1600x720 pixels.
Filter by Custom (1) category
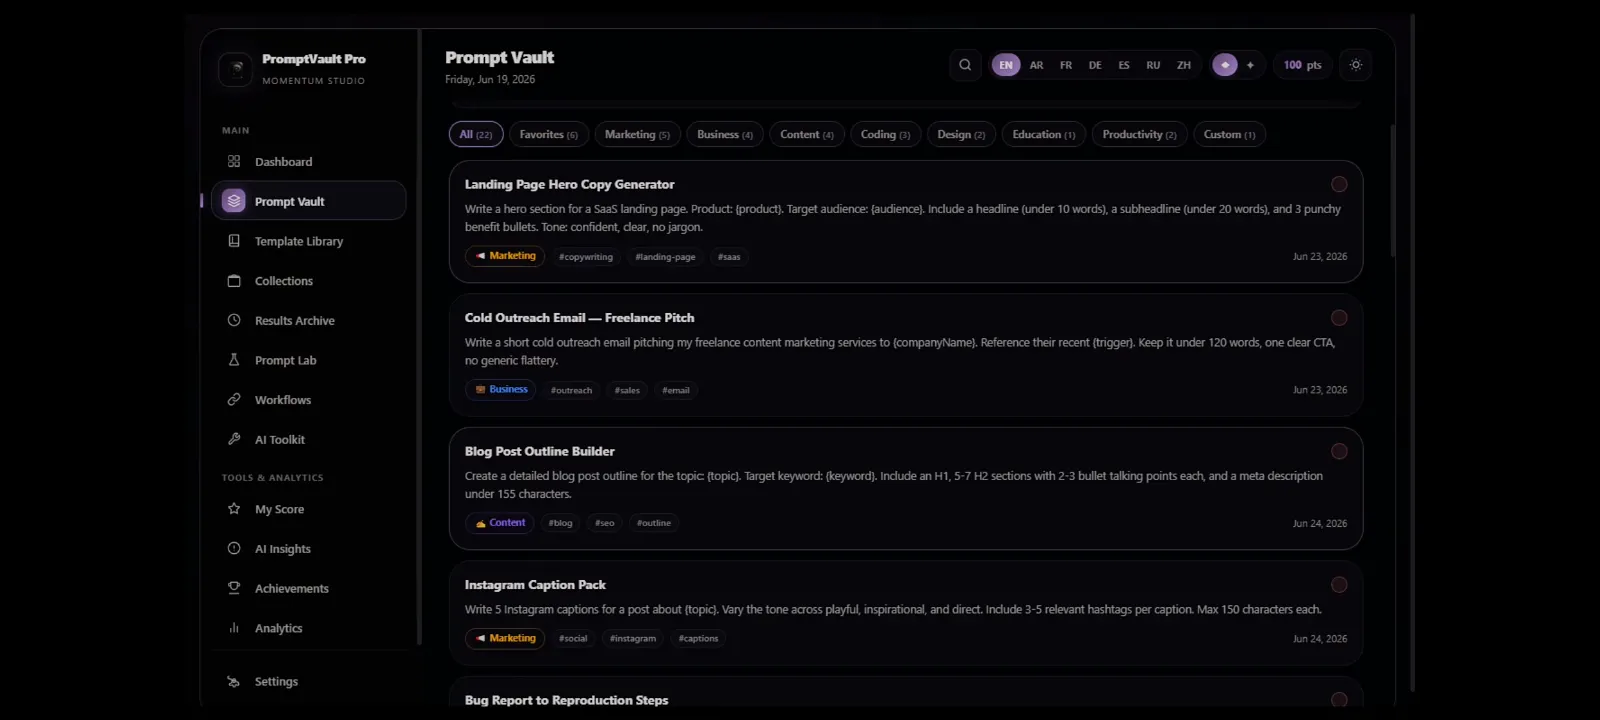[1229, 134]
